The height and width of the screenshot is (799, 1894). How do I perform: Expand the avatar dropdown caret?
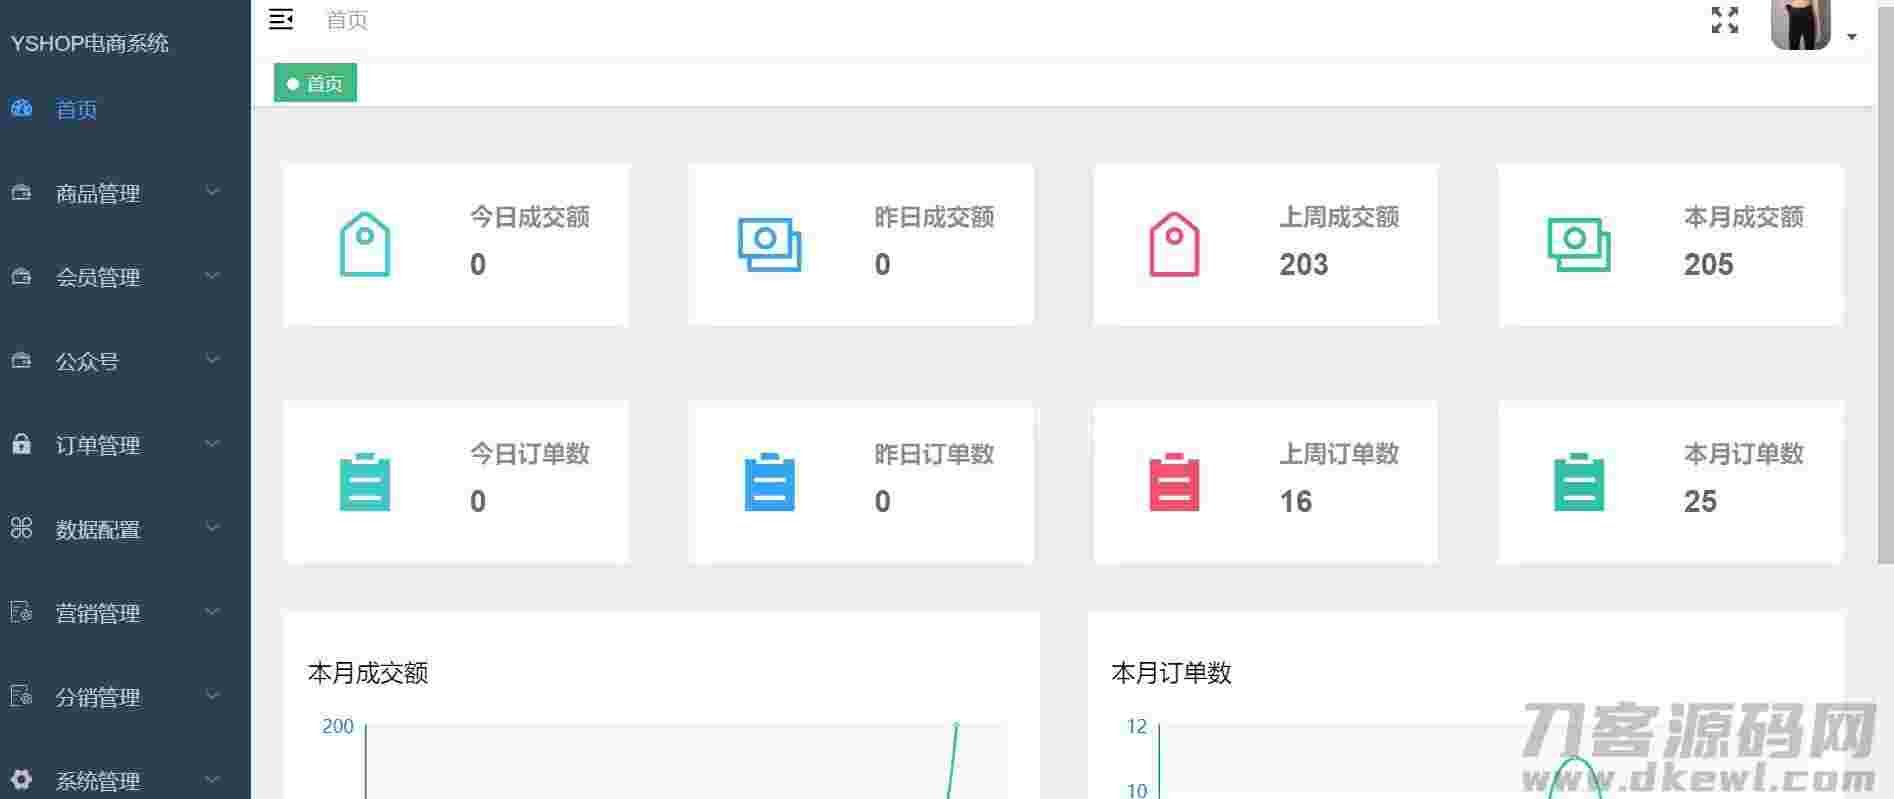click(x=1852, y=37)
